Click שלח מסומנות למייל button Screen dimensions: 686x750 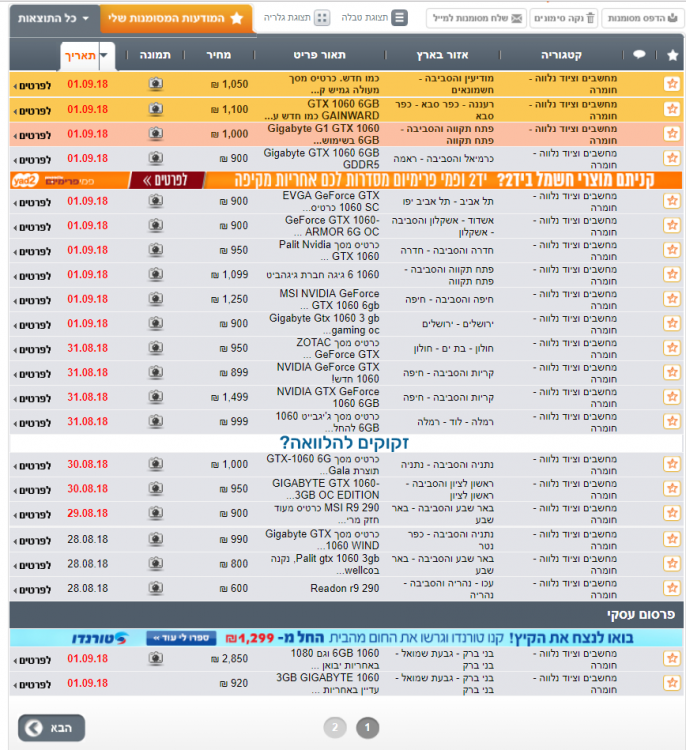point(476,18)
